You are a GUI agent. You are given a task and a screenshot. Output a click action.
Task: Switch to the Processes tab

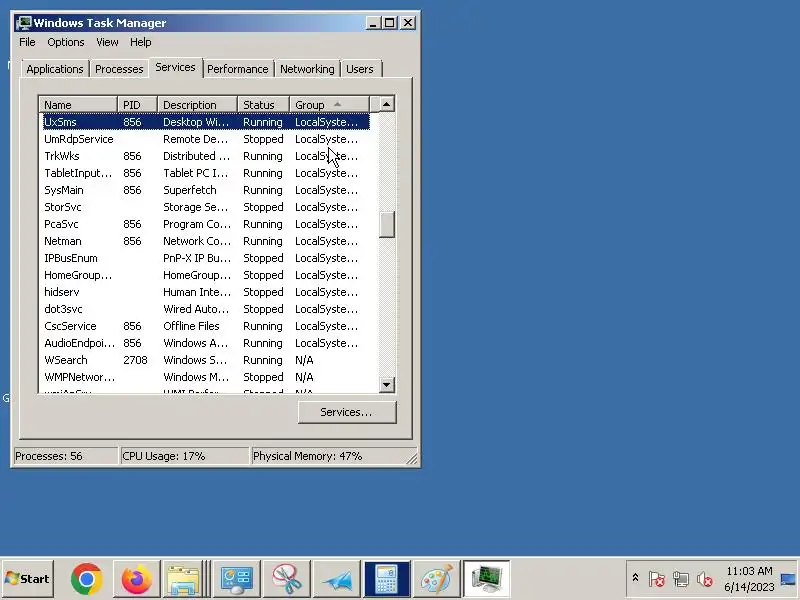119,69
